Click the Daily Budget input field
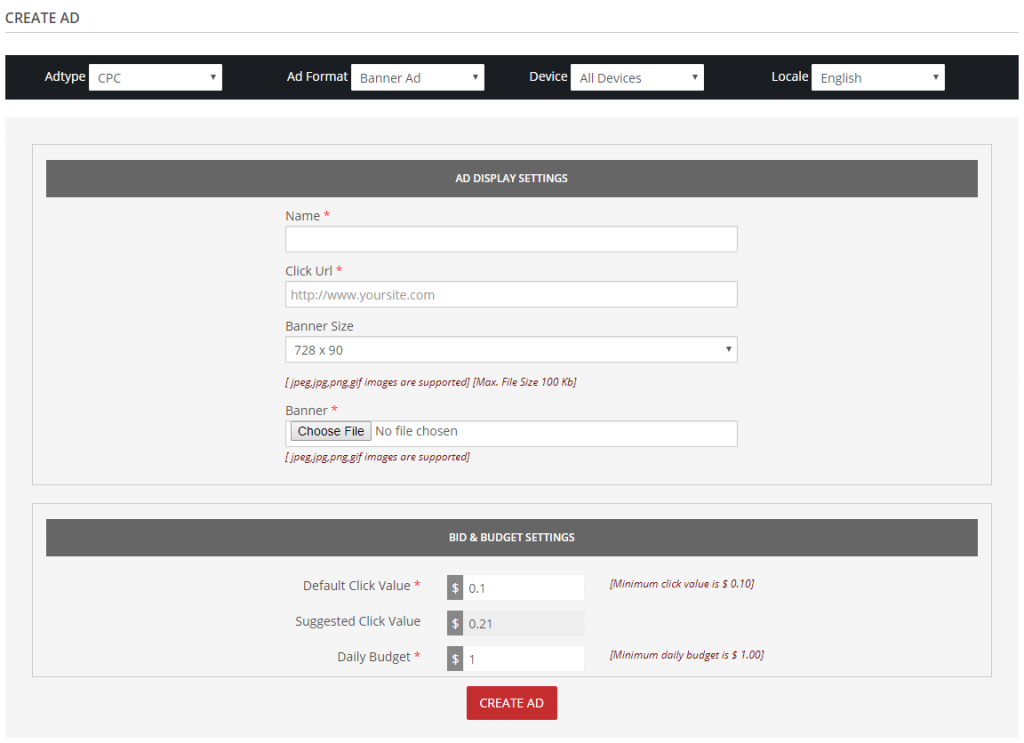 [525, 658]
